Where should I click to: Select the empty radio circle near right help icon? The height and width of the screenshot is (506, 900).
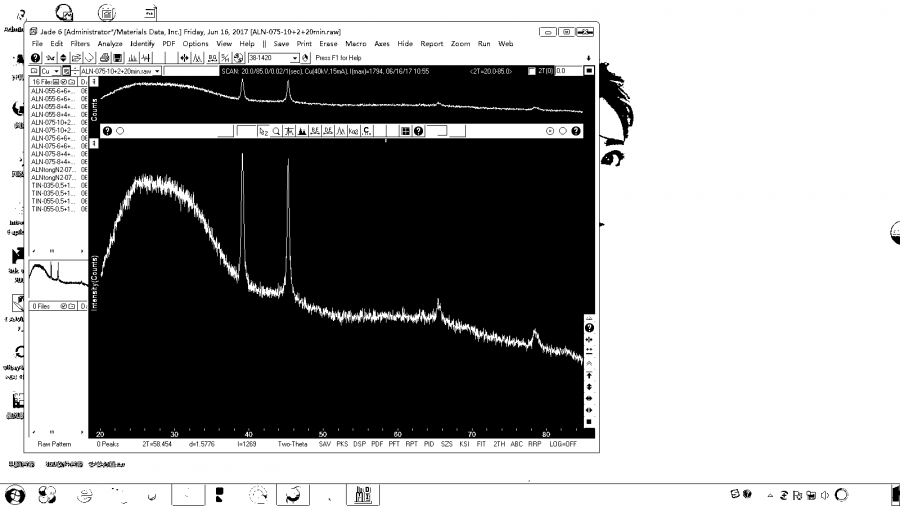click(562, 131)
